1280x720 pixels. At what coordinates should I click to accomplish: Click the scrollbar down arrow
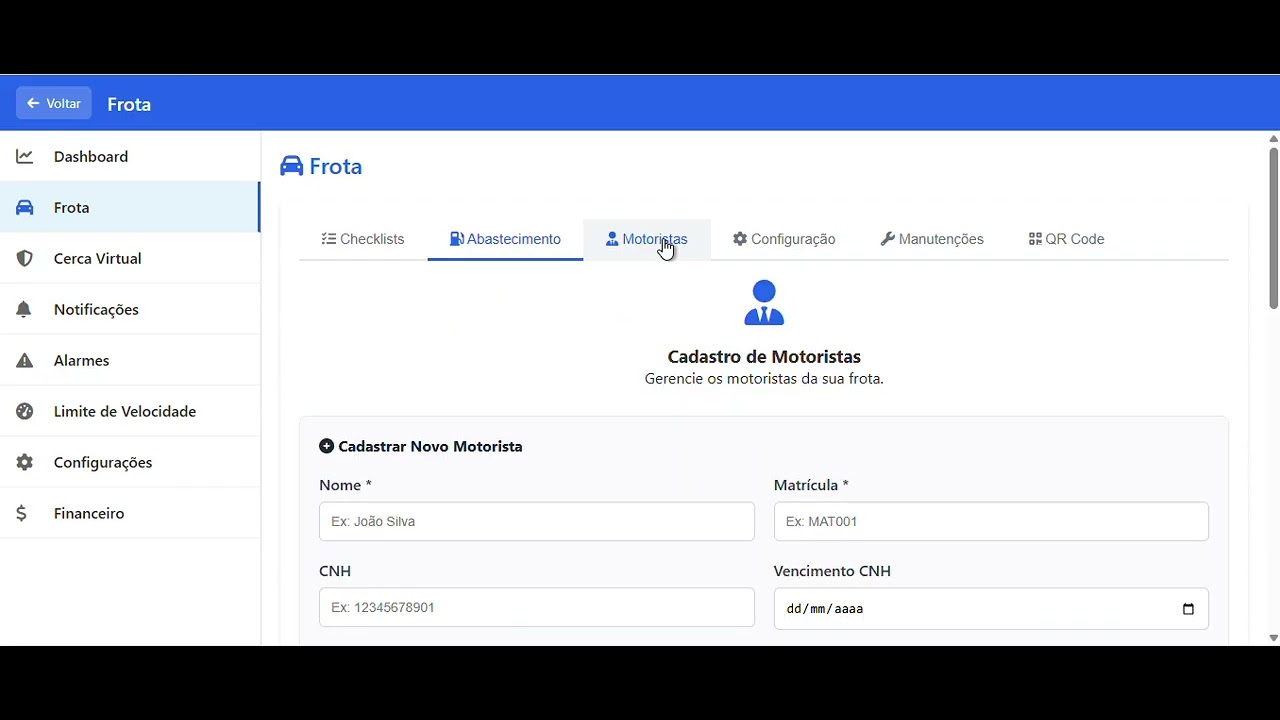1273,638
